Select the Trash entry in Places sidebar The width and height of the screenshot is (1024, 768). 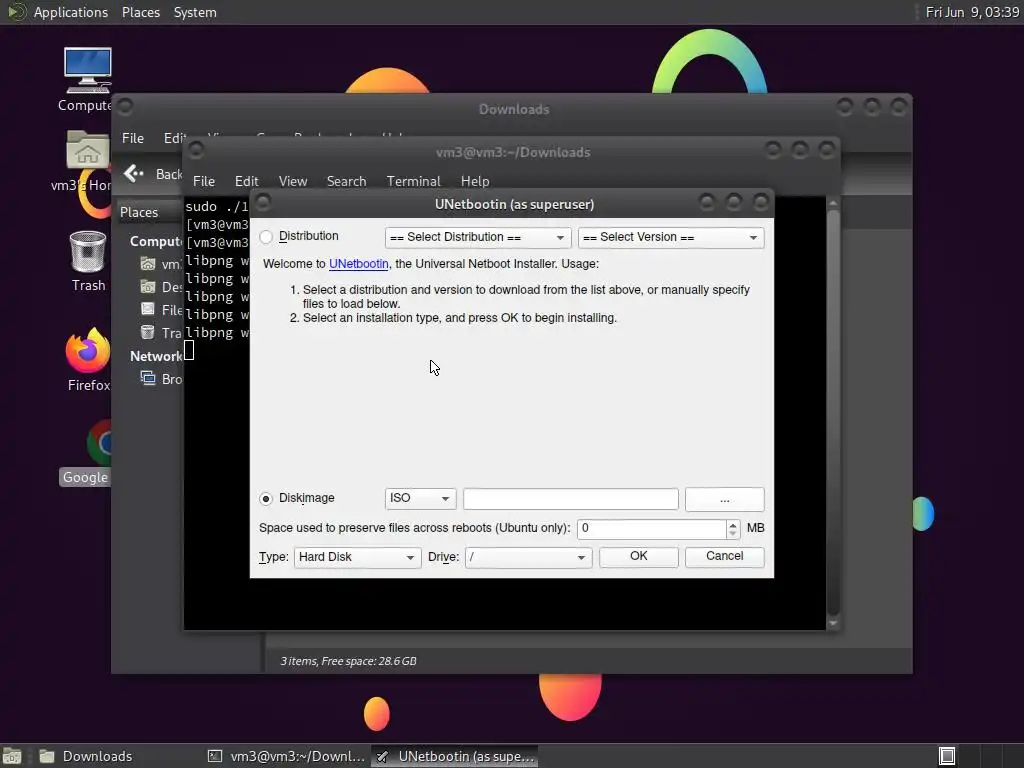coord(161,333)
